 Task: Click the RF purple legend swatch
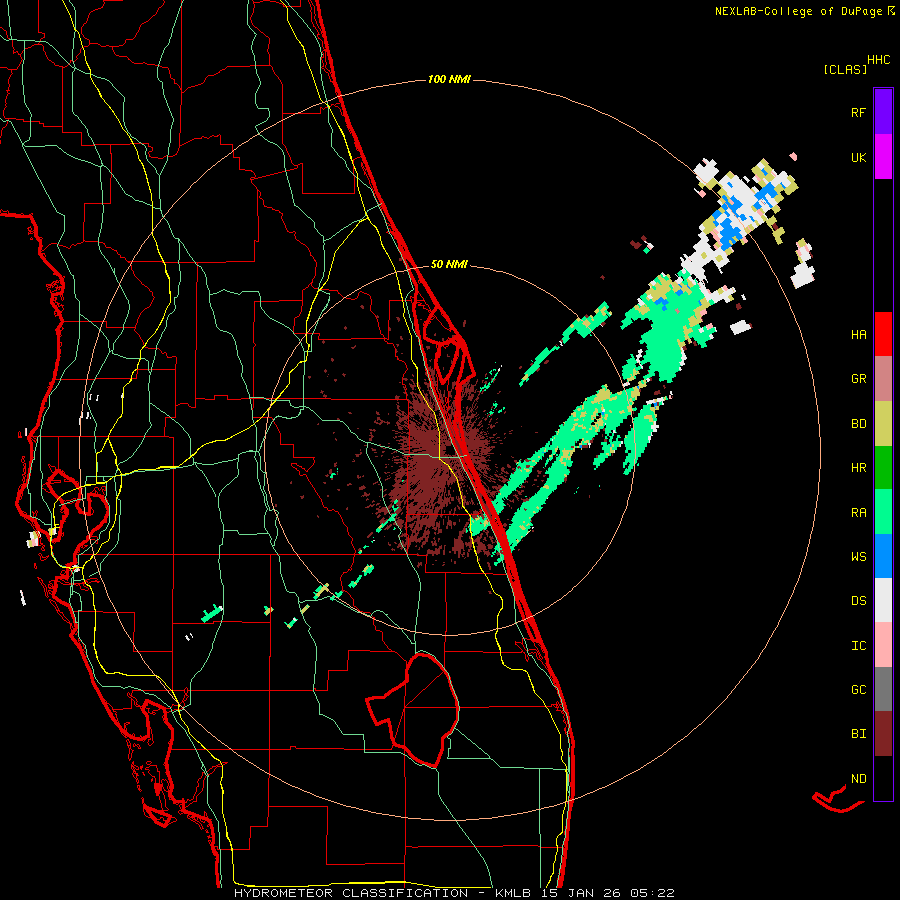[883, 112]
